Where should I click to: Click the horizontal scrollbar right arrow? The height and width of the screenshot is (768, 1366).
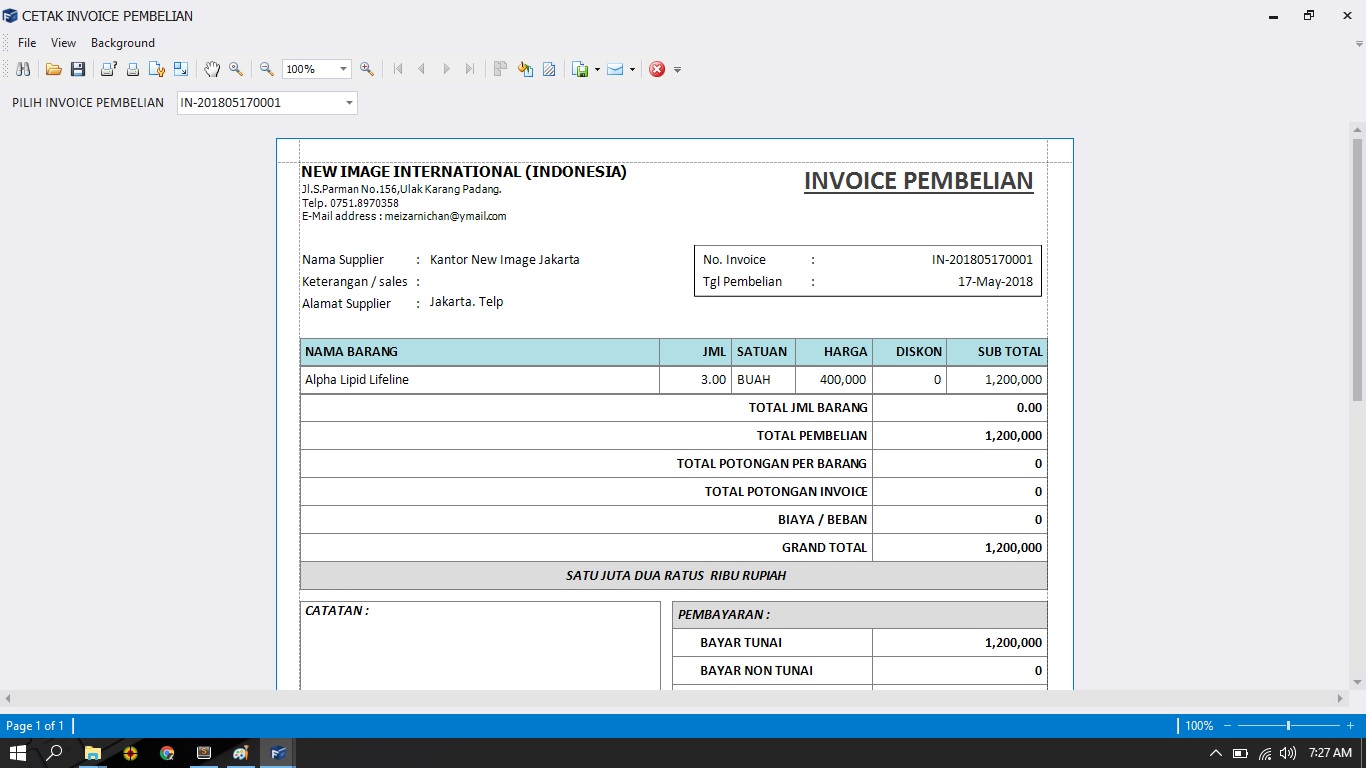click(x=1341, y=698)
